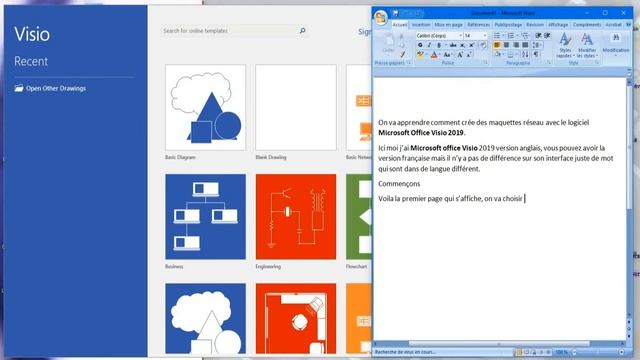Click the increase indent icon

tap(547, 36)
